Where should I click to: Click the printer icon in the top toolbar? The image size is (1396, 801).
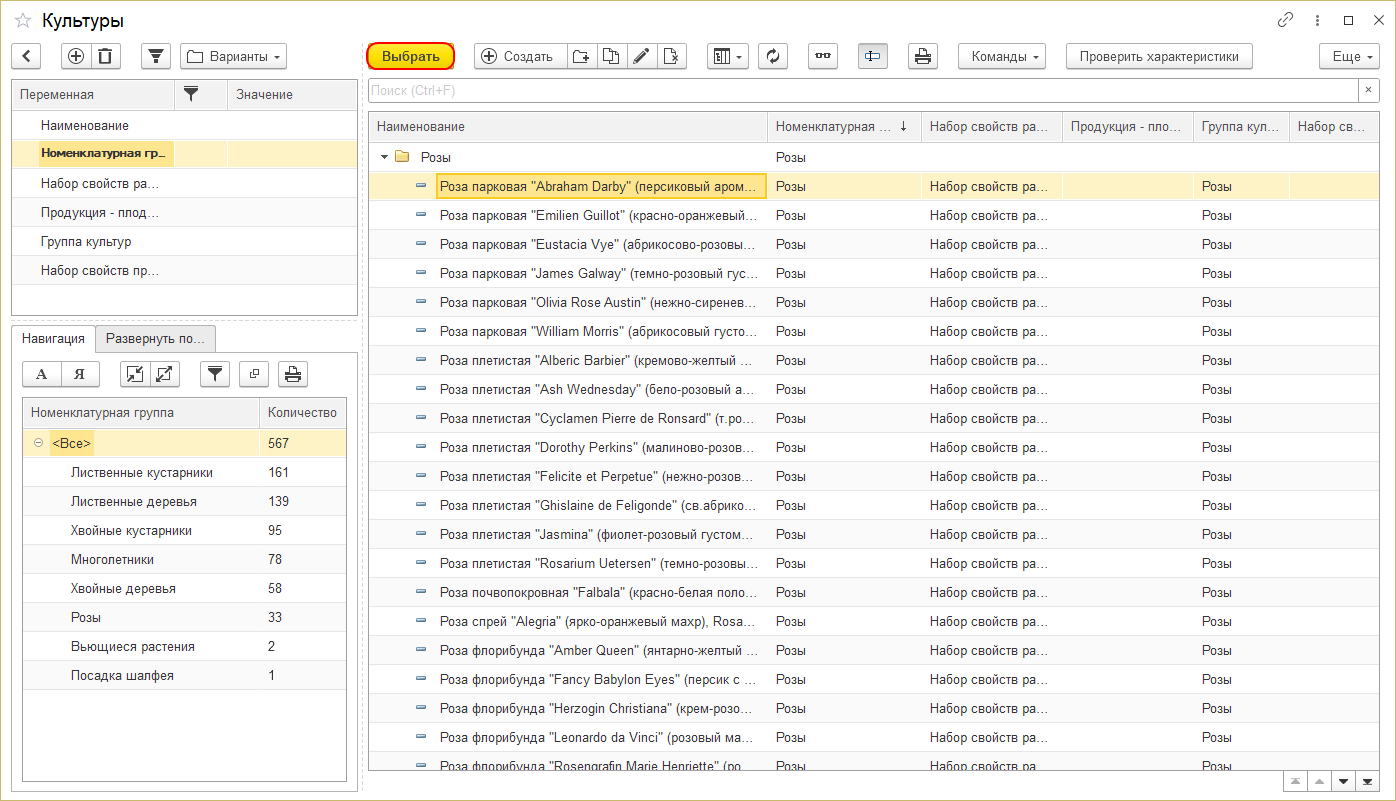tap(922, 57)
